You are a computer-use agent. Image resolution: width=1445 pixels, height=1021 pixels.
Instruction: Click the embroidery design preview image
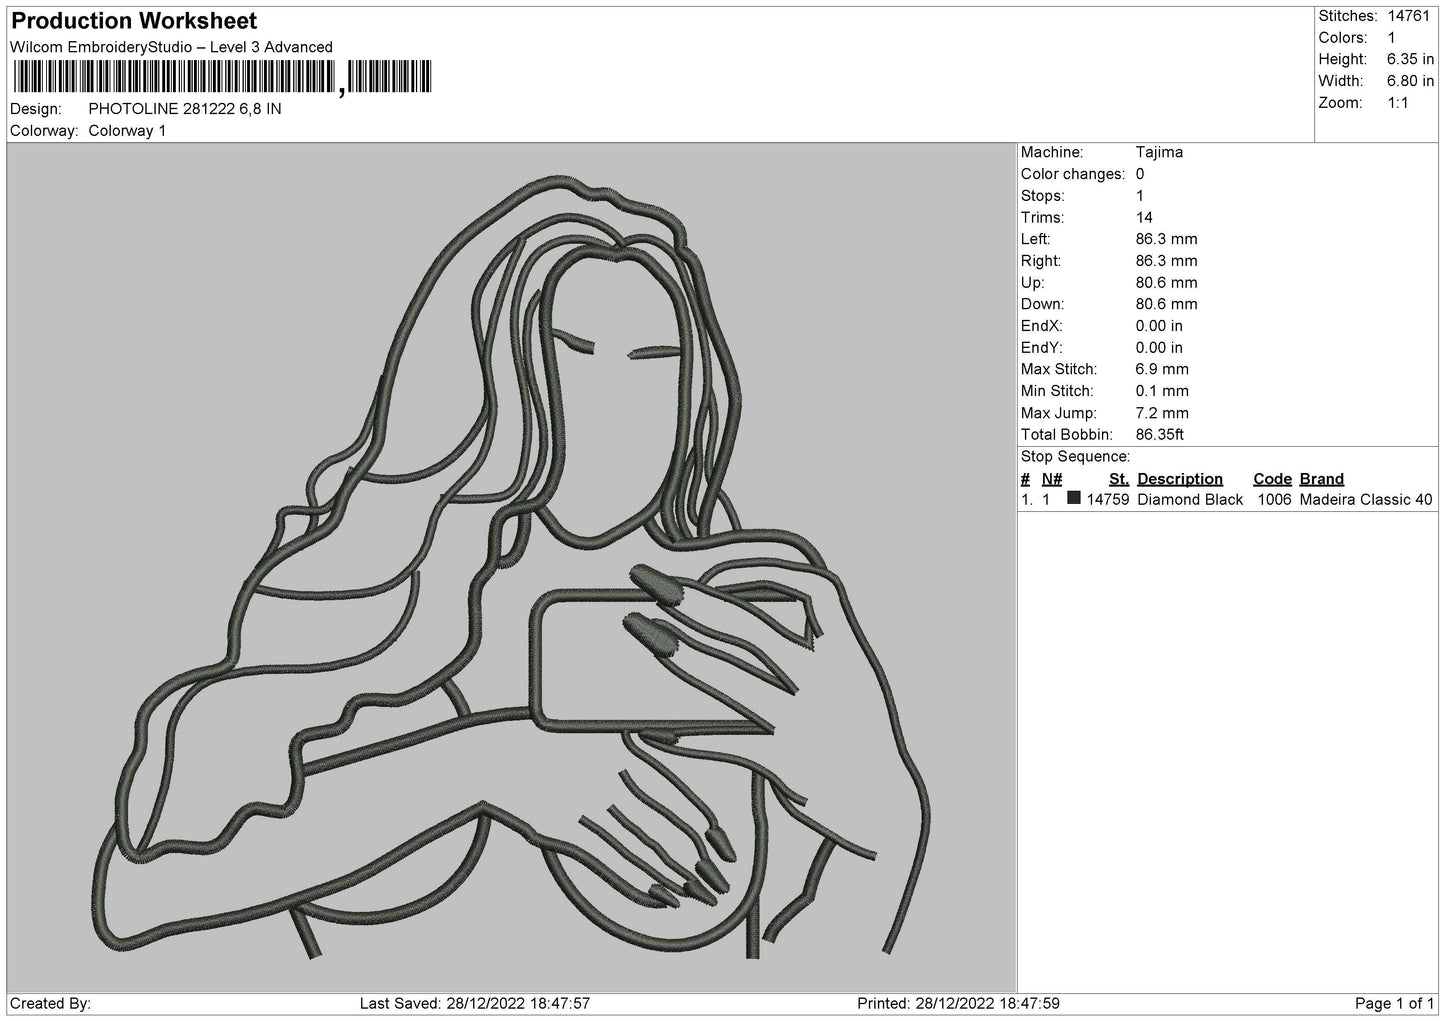[x=512, y=568]
